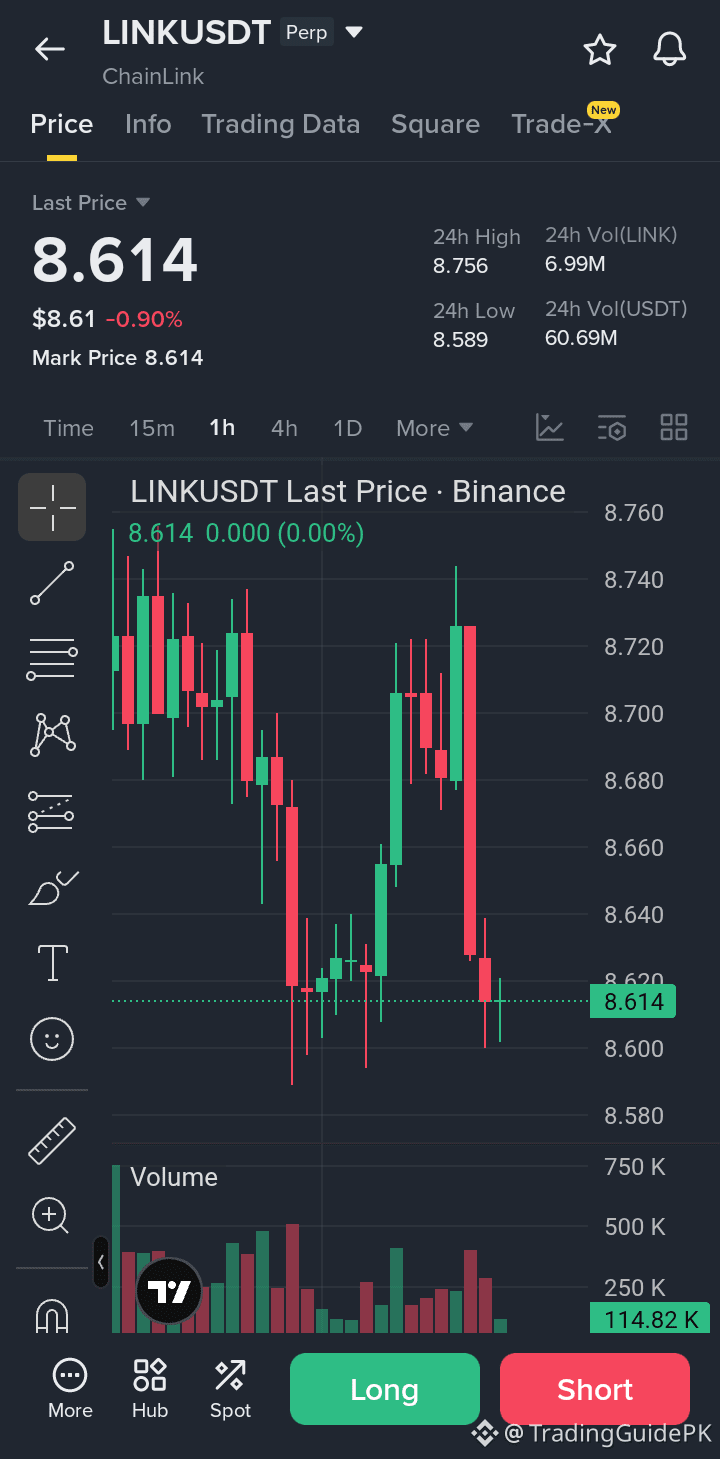Open the Trading Data tab
Screen dimensions: 720x1459
(281, 124)
